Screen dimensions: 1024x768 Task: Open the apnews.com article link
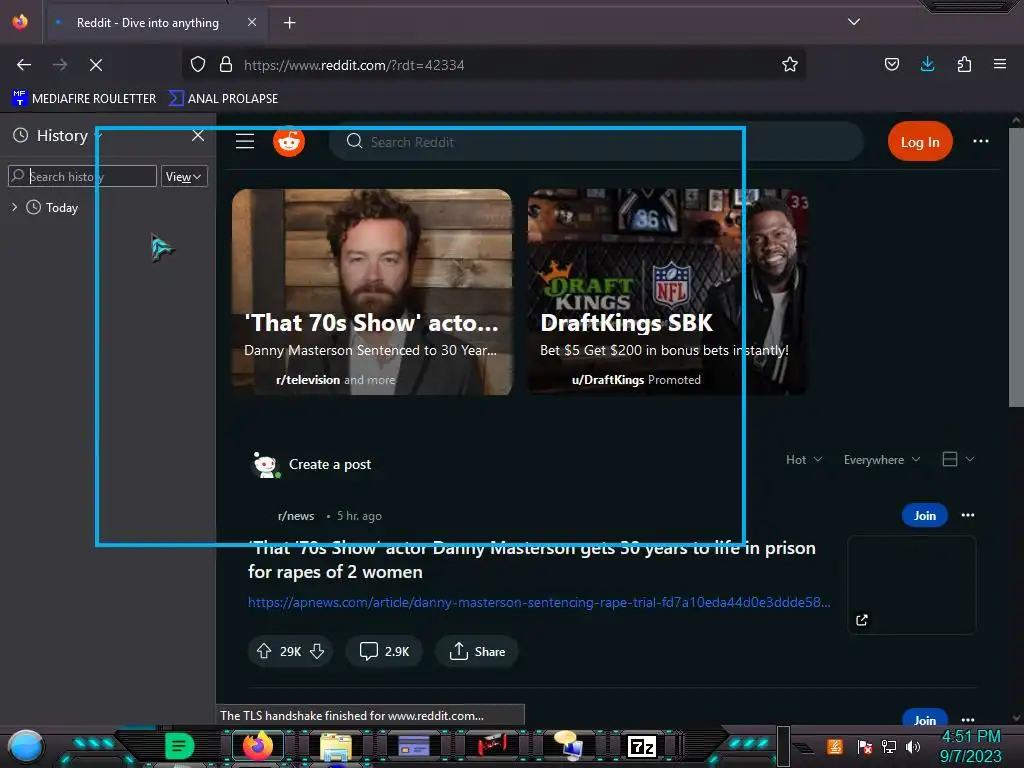pos(539,602)
